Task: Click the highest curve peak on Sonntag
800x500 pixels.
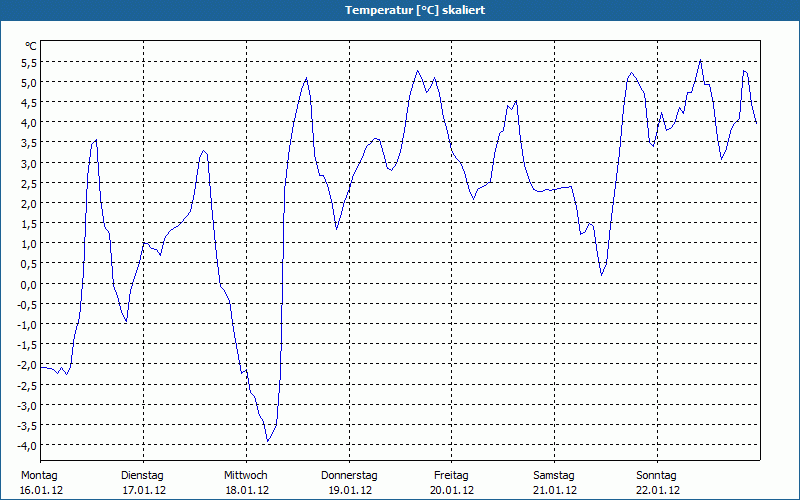Action: pyautogui.click(x=701, y=60)
